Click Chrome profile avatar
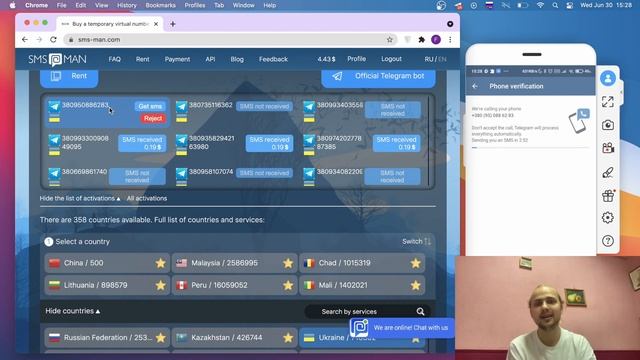 coord(436,40)
